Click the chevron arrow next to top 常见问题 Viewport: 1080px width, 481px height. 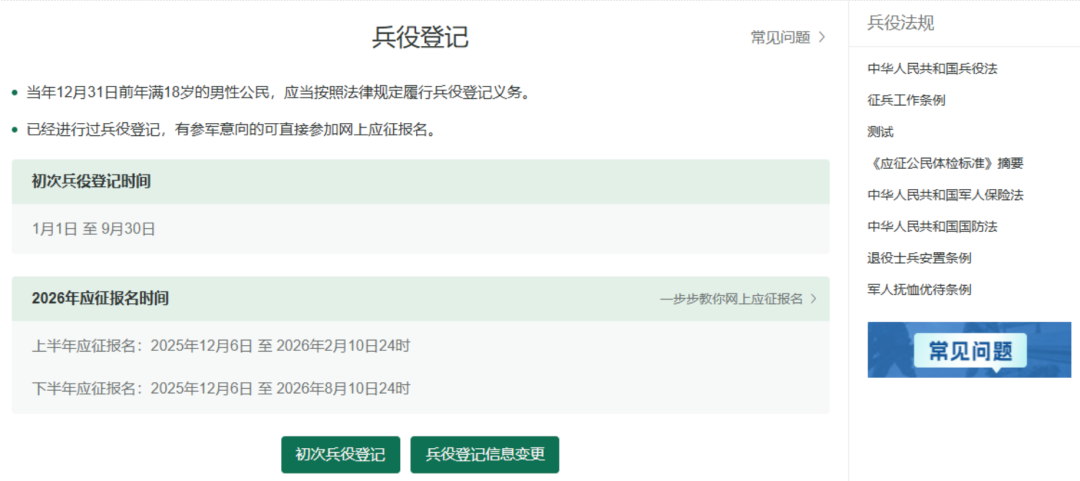pos(822,37)
